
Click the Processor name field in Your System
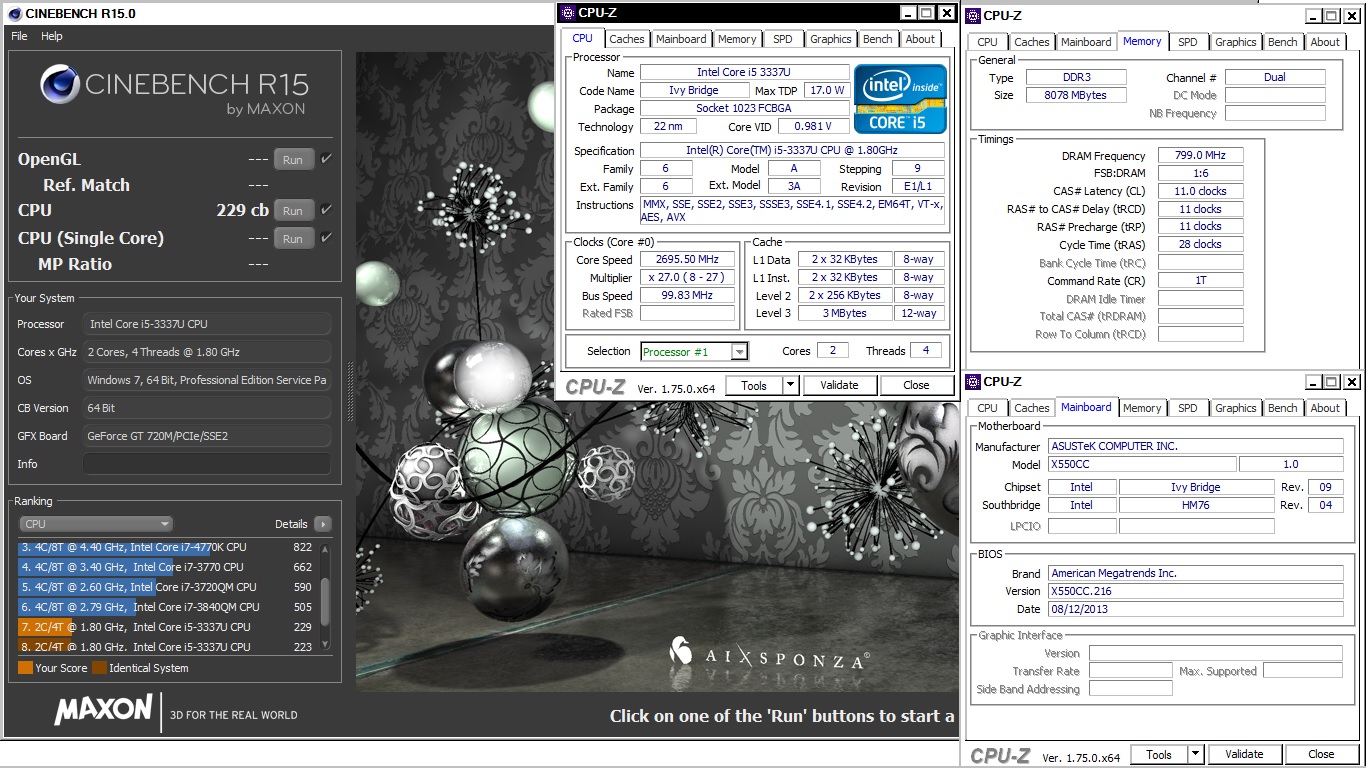(x=207, y=324)
